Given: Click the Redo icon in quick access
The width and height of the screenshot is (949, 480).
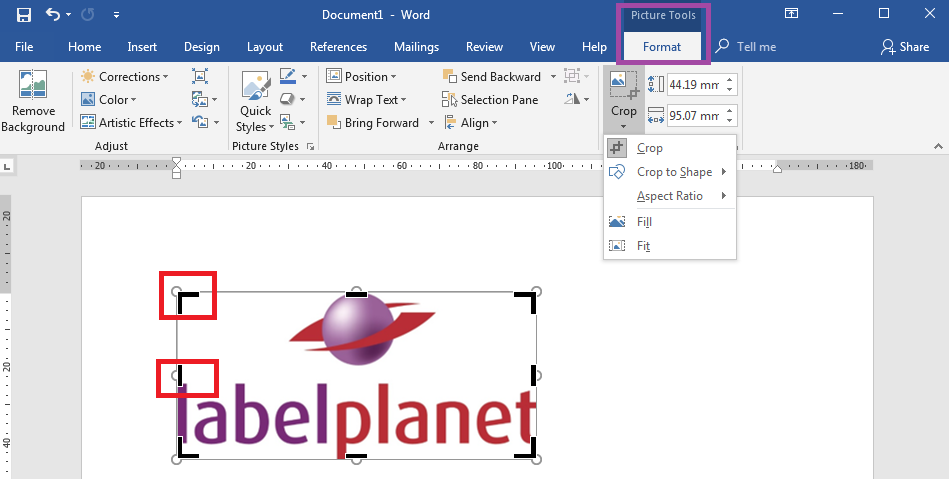Looking at the screenshot, I should (x=88, y=15).
